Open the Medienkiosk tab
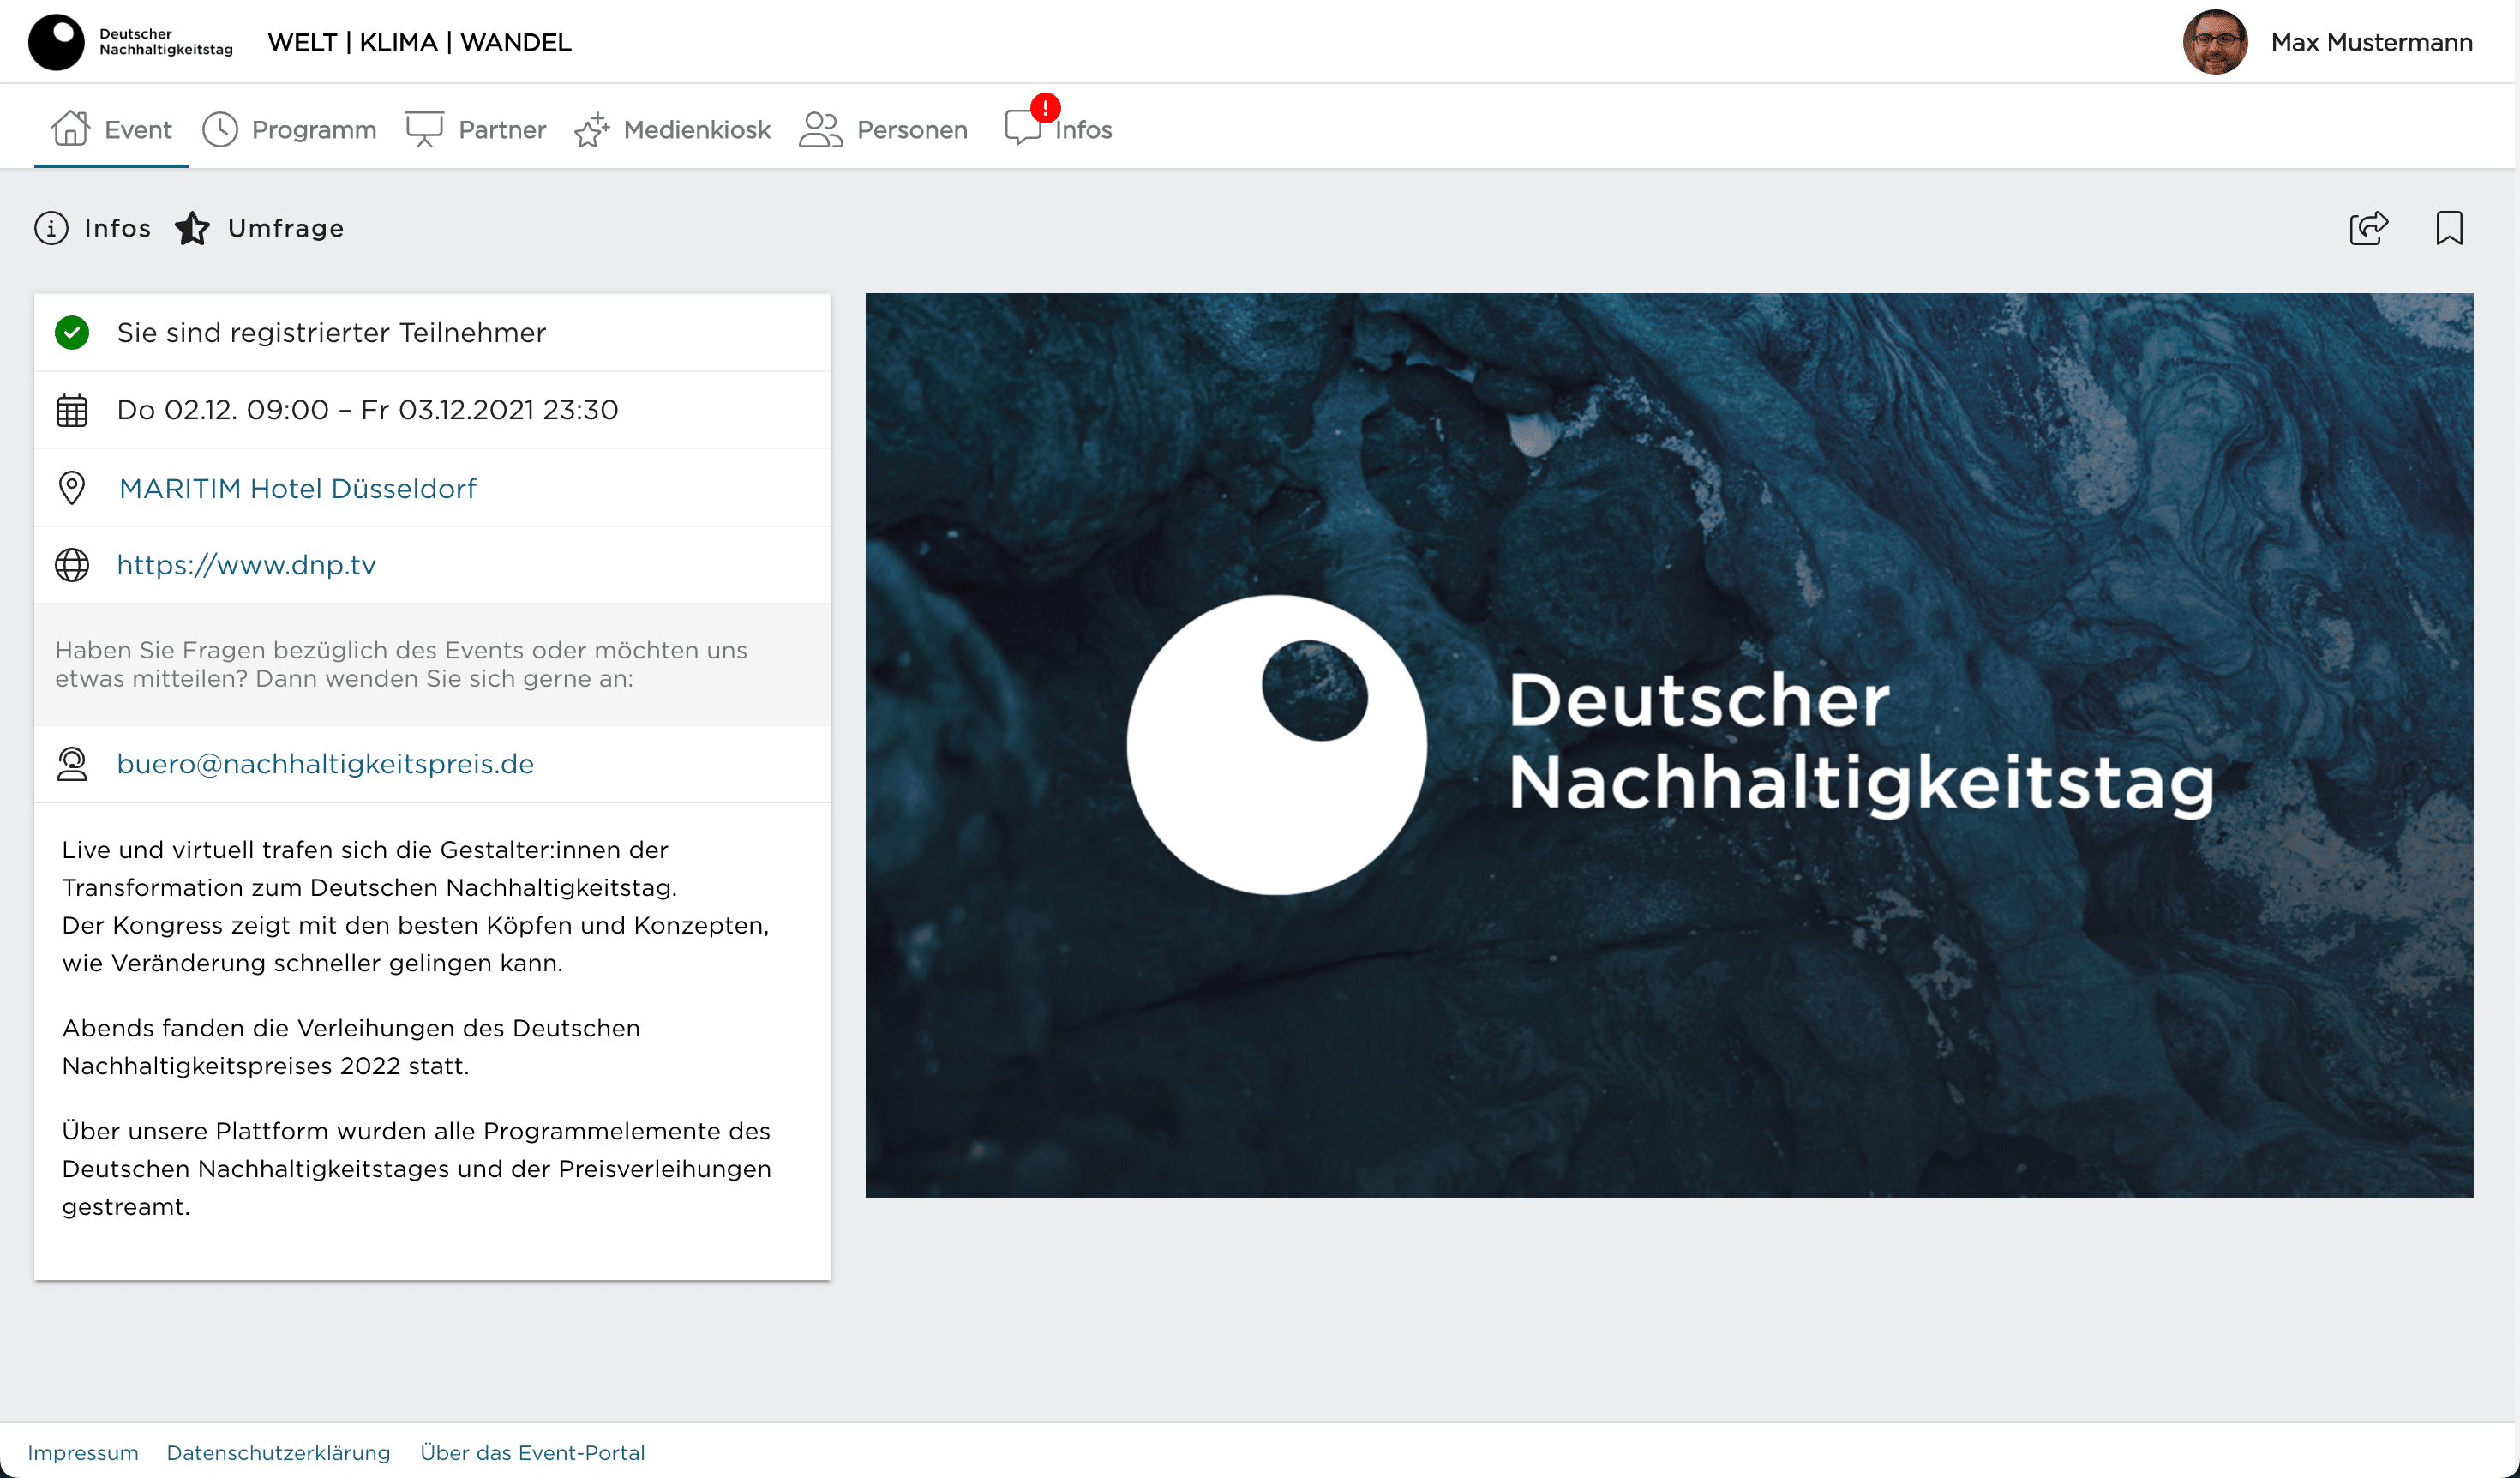Viewport: 2520px width, 1478px height. 673,130
